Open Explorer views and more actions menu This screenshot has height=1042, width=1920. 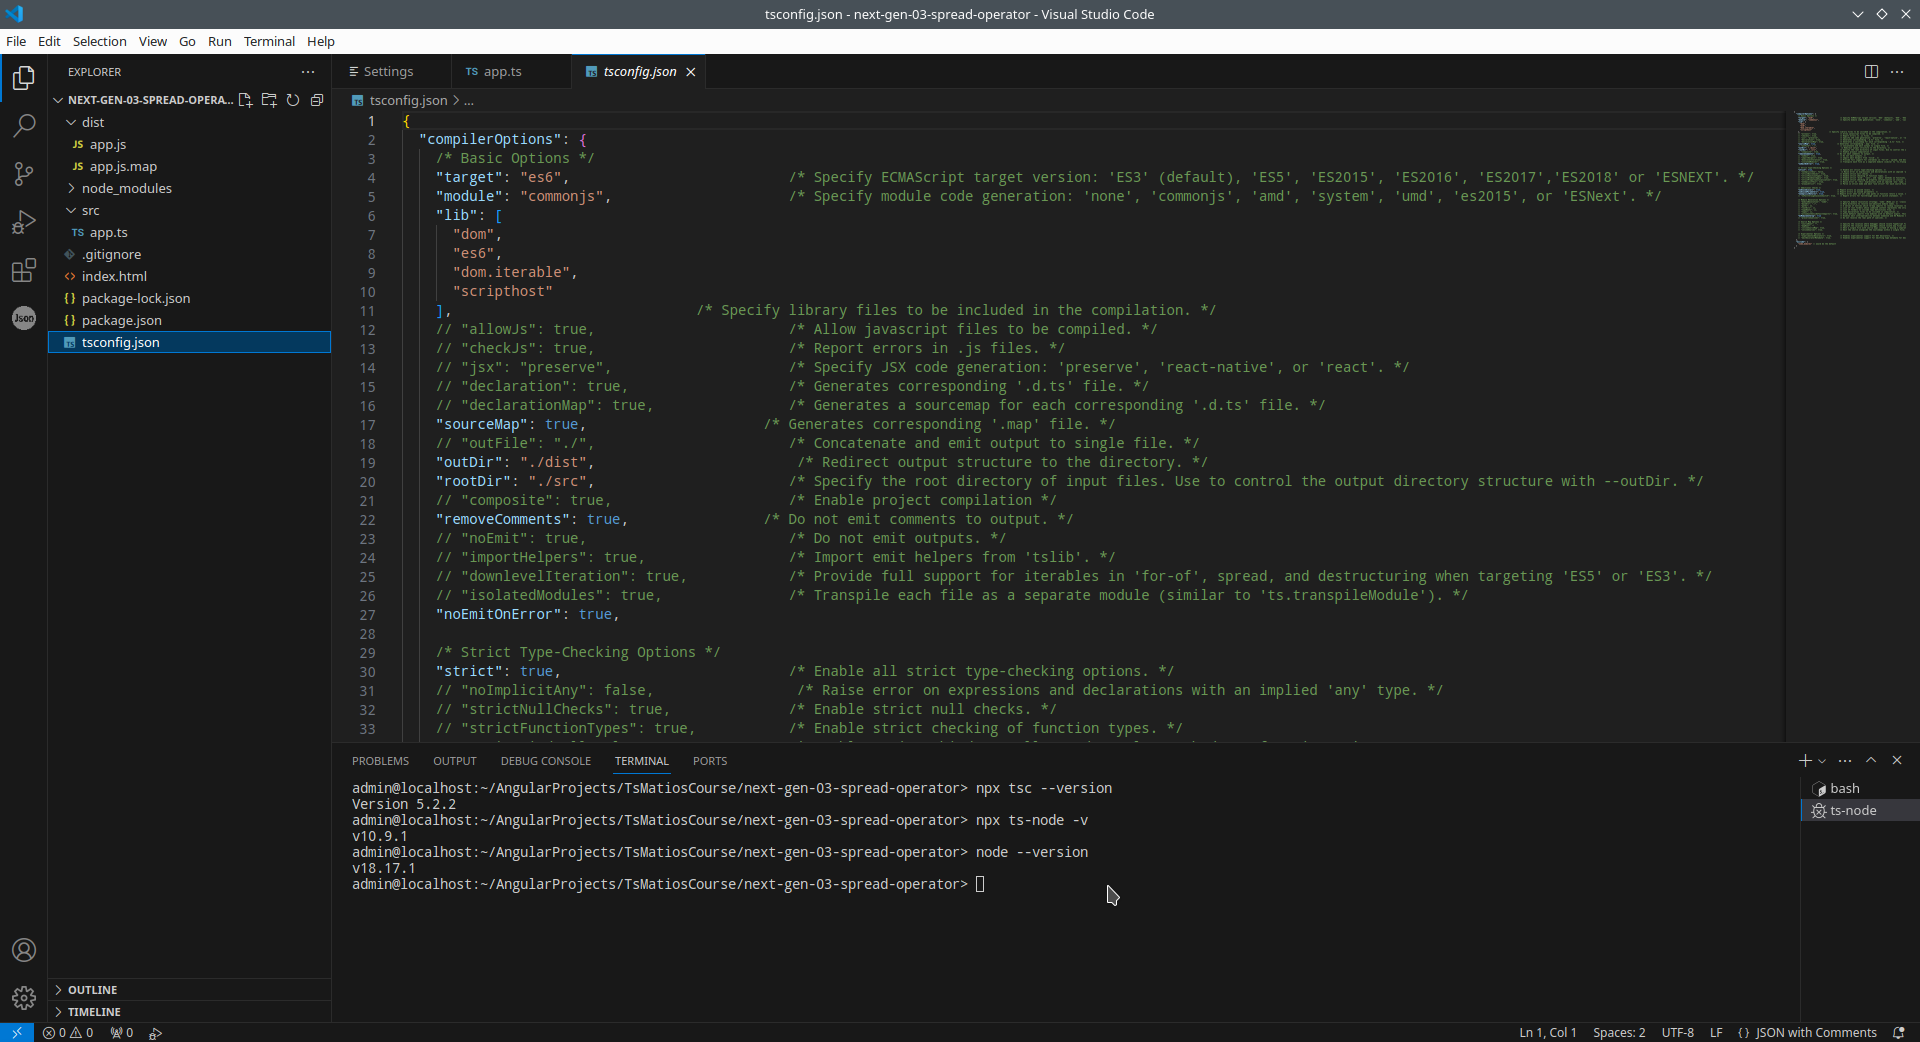(308, 72)
